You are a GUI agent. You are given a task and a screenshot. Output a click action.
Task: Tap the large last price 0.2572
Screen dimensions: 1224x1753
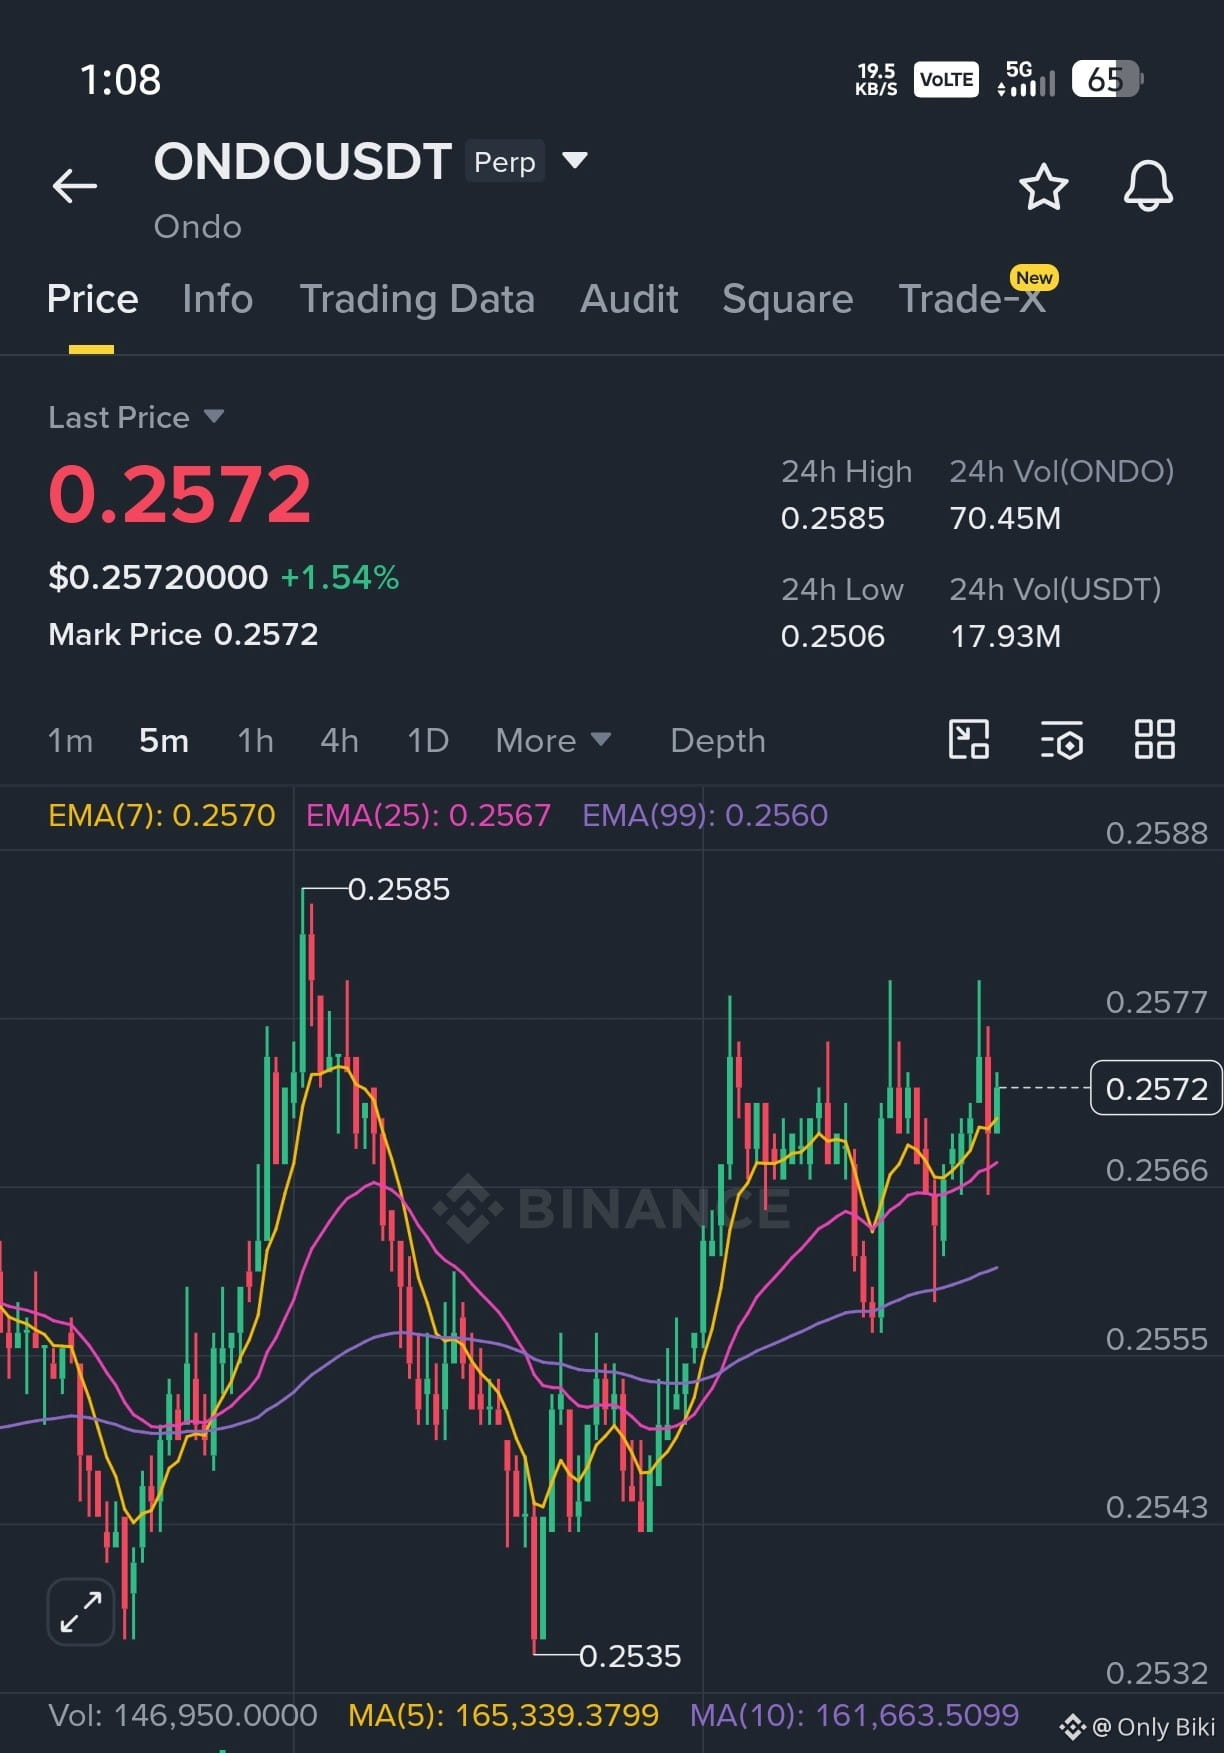click(180, 494)
